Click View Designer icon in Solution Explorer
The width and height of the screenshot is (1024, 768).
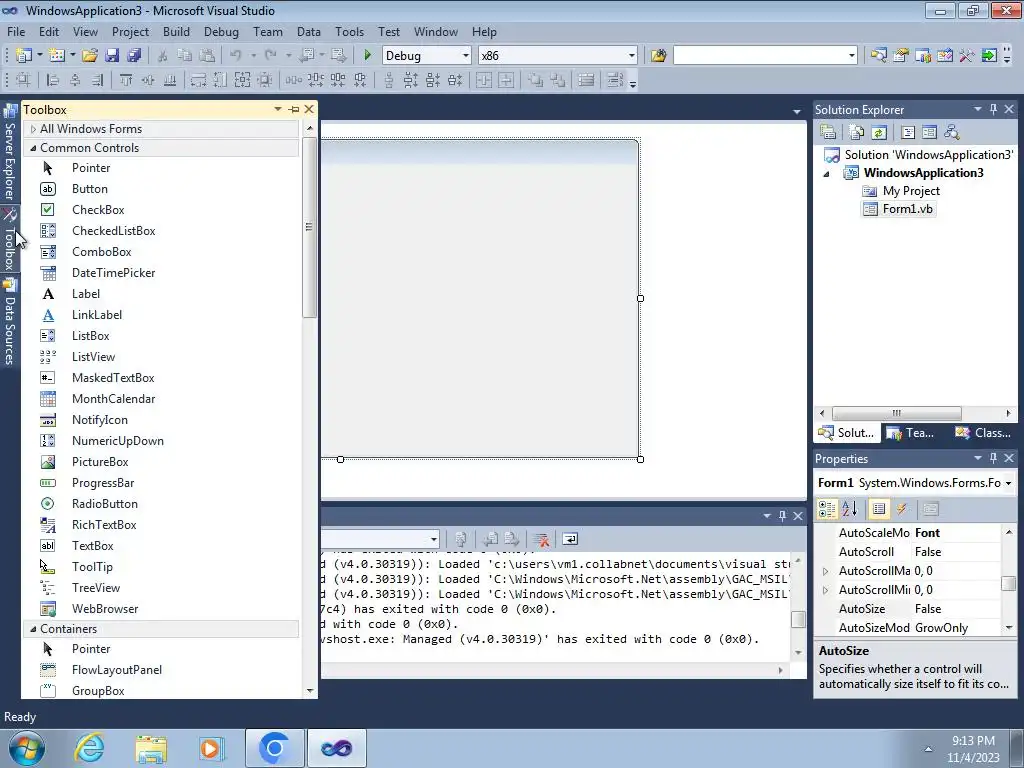pyautogui.click(x=929, y=133)
